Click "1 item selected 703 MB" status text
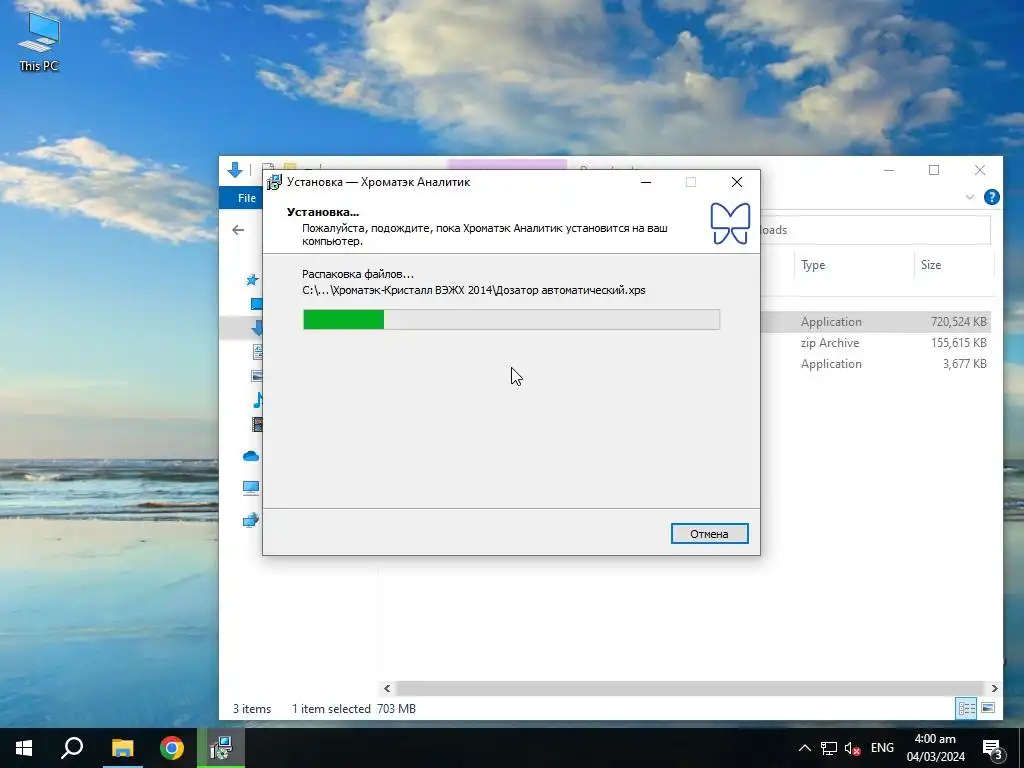 (x=354, y=709)
